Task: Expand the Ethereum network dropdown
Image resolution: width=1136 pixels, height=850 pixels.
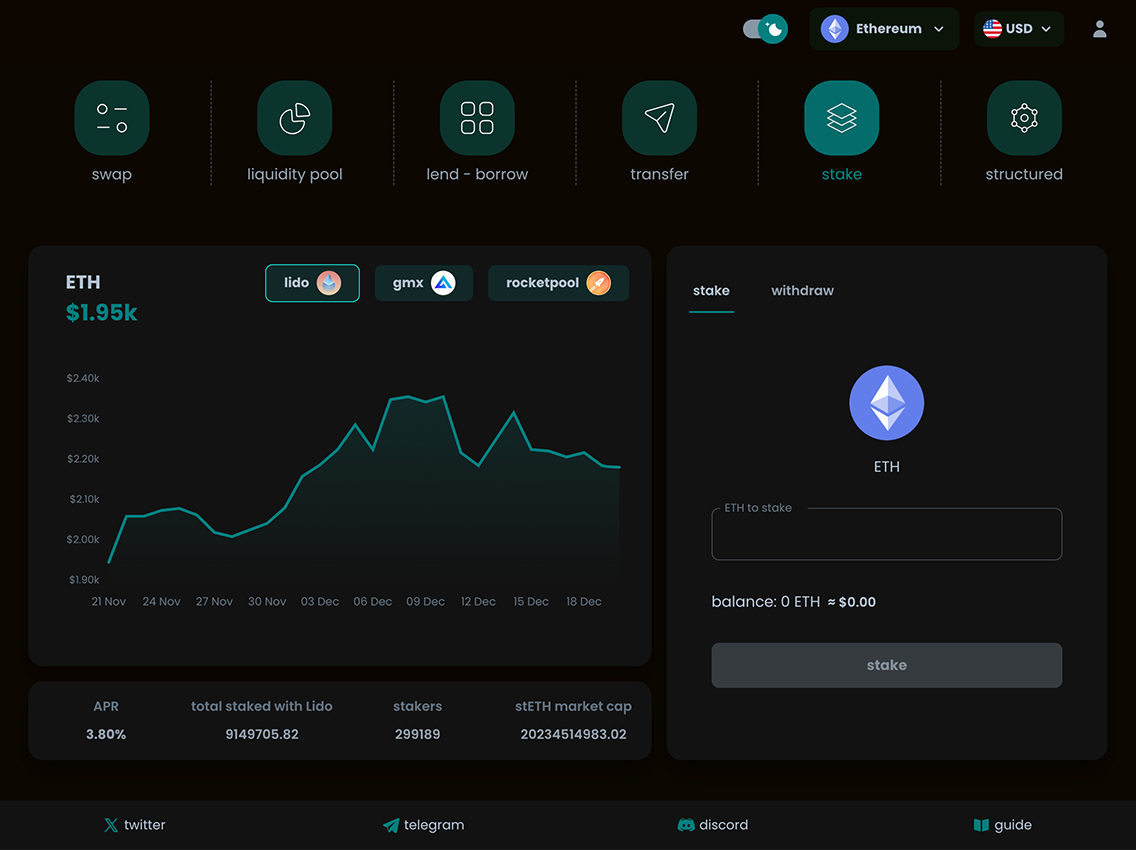Action: point(884,29)
